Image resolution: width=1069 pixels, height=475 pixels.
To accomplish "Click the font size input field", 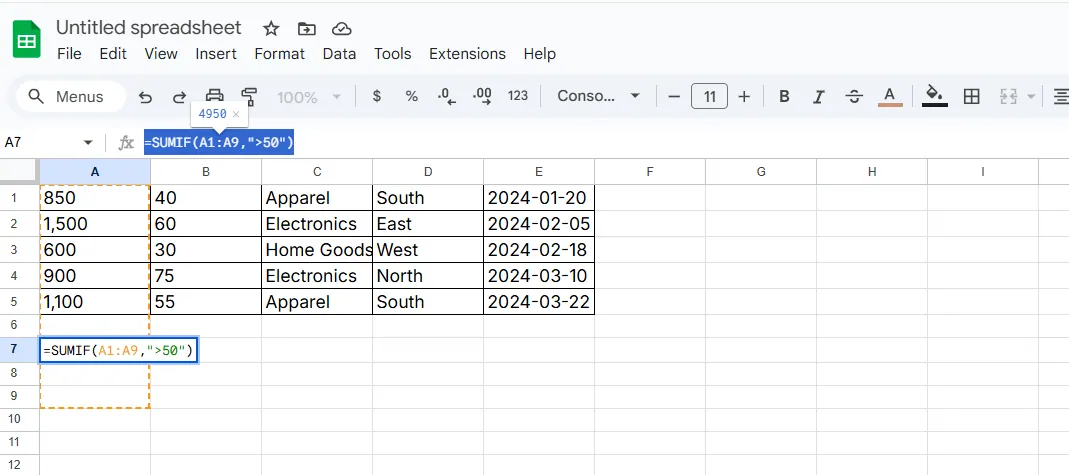I will (x=709, y=97).
